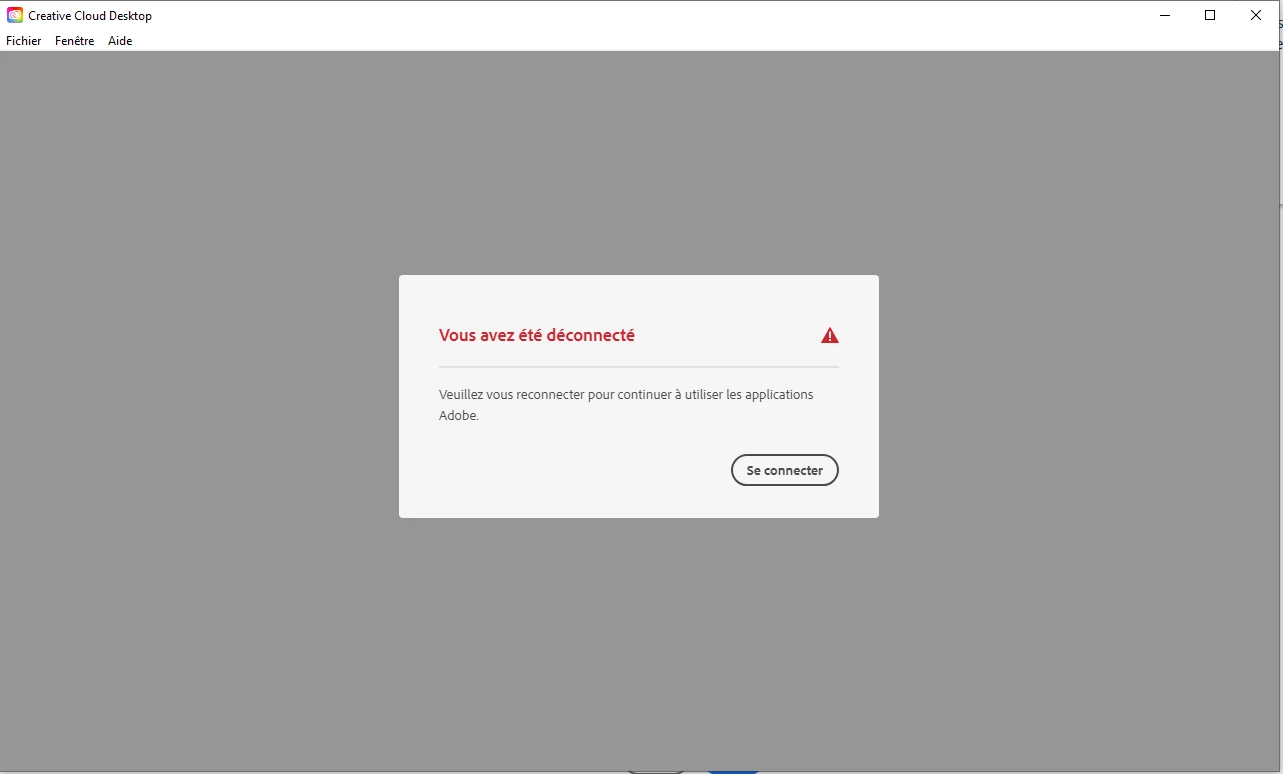Click the Creative Cloud logo in title bar

tap(15, 15)
